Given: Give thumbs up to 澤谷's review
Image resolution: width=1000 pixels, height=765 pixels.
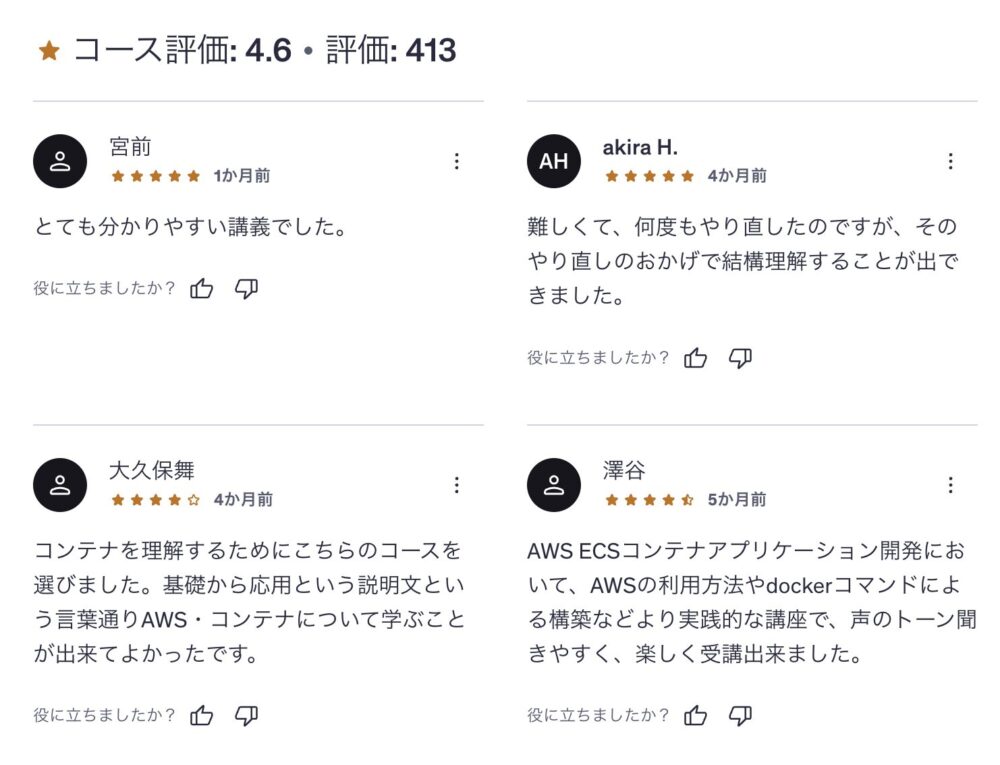Looking at the screenshot, I should click(x=696, y=715).
